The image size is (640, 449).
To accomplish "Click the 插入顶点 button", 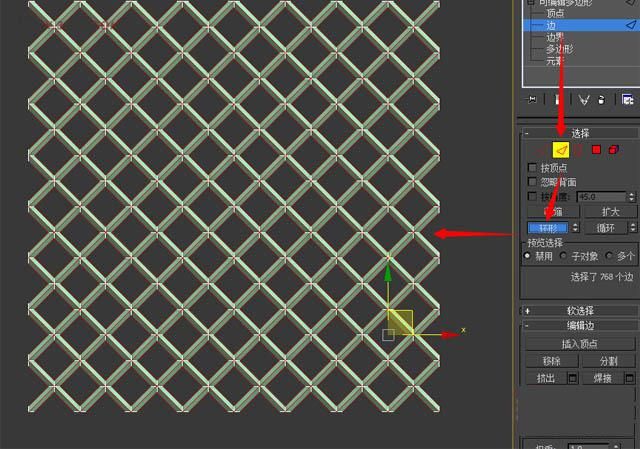I will [580, 344].
